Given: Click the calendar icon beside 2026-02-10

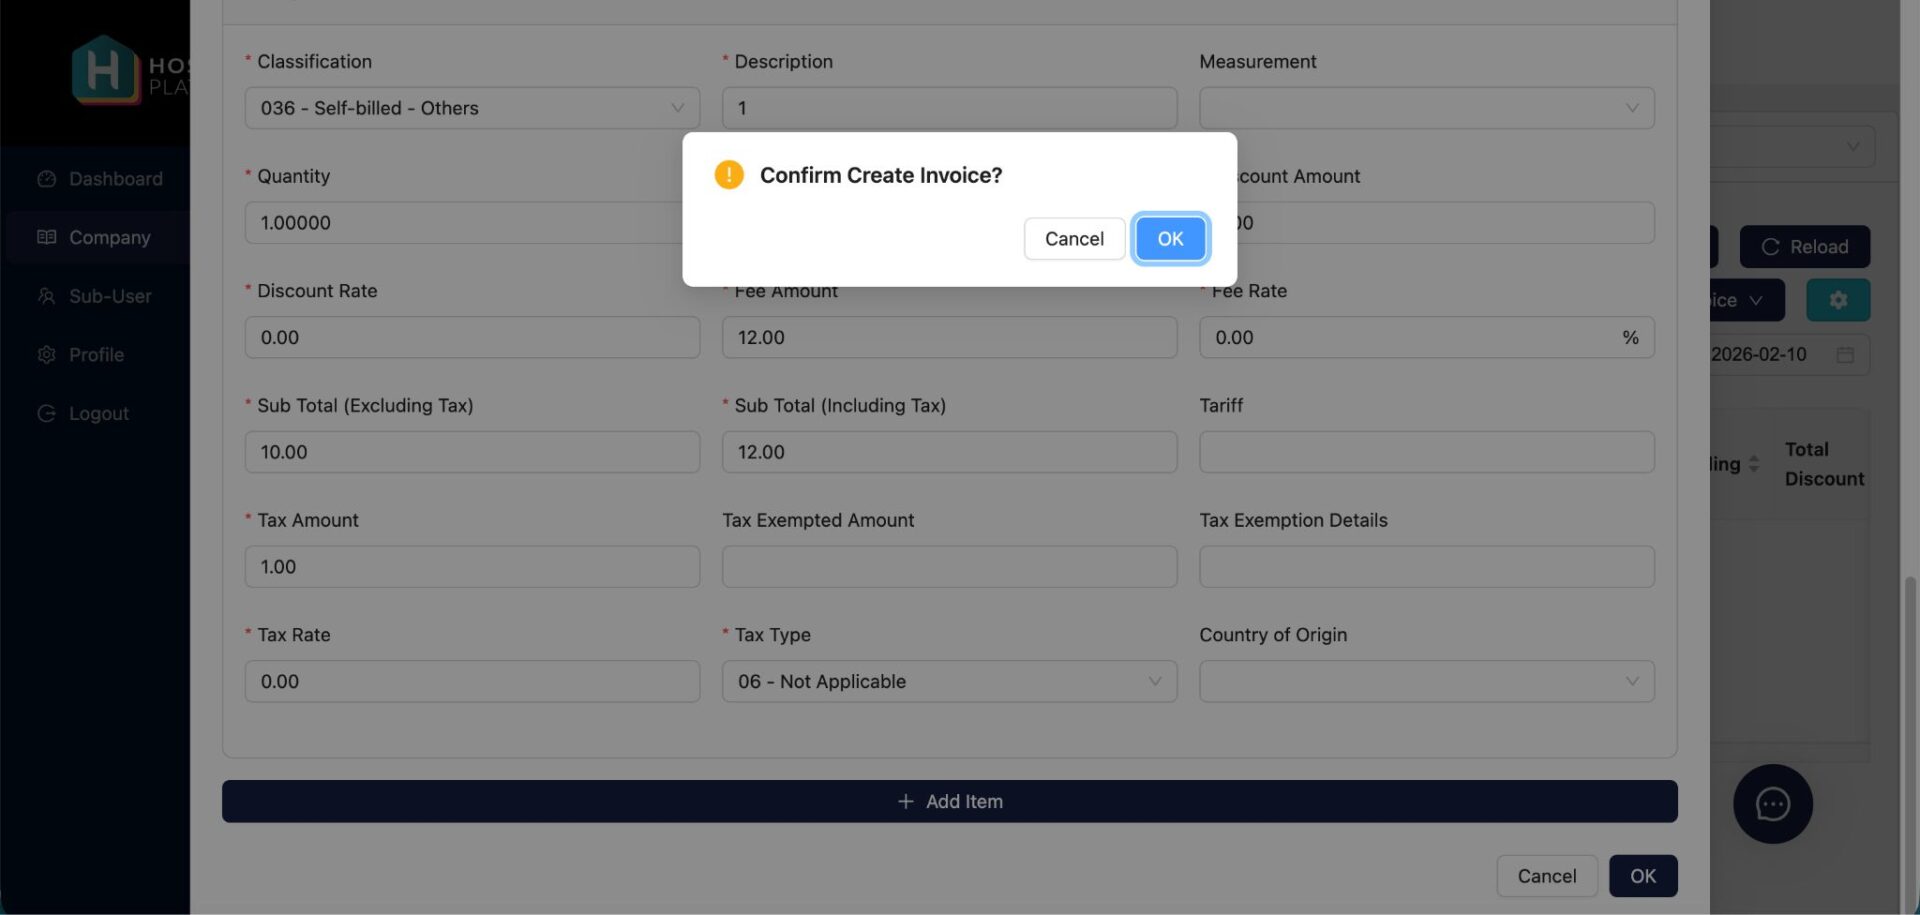Looking at the screenshot, I should point(1845,355).
